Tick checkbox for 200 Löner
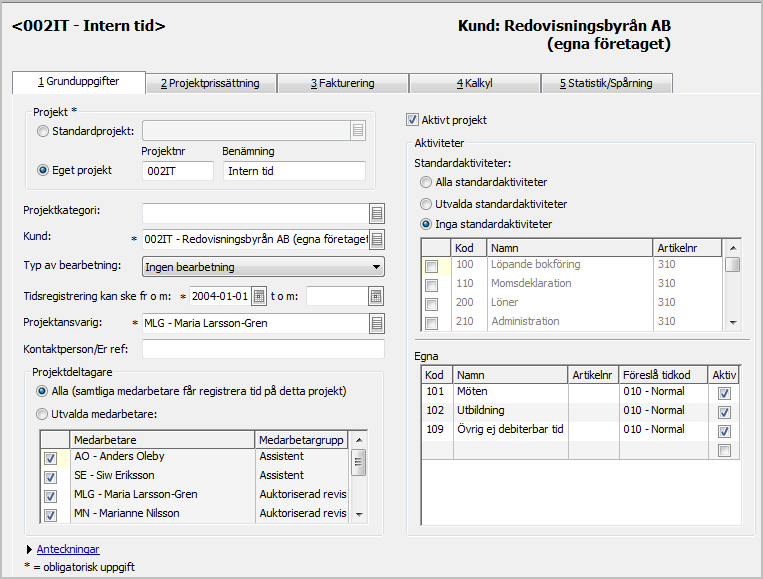The width and height of the screenshot is (763, 579). pyautogui.click(x=431, y=304)
